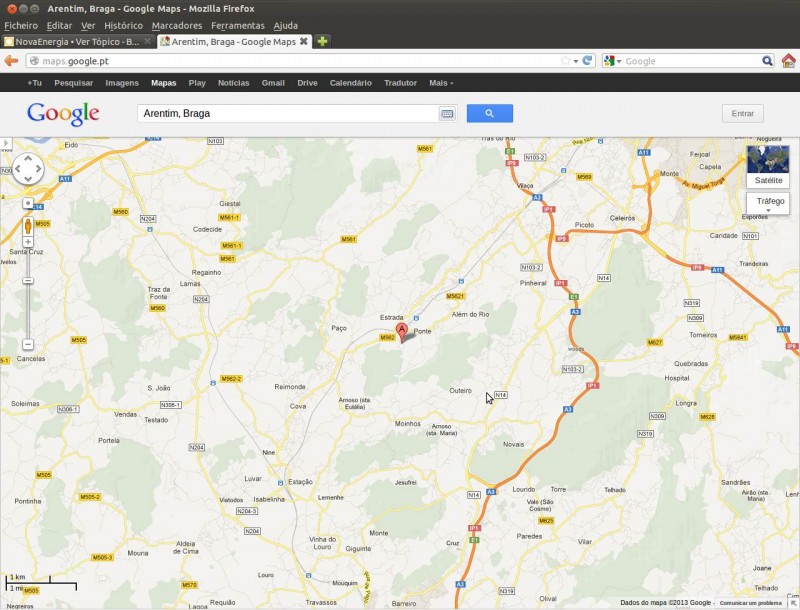Click the Celeirós place label on map
This screenshot has width=800, height=610.
point(622,218)
